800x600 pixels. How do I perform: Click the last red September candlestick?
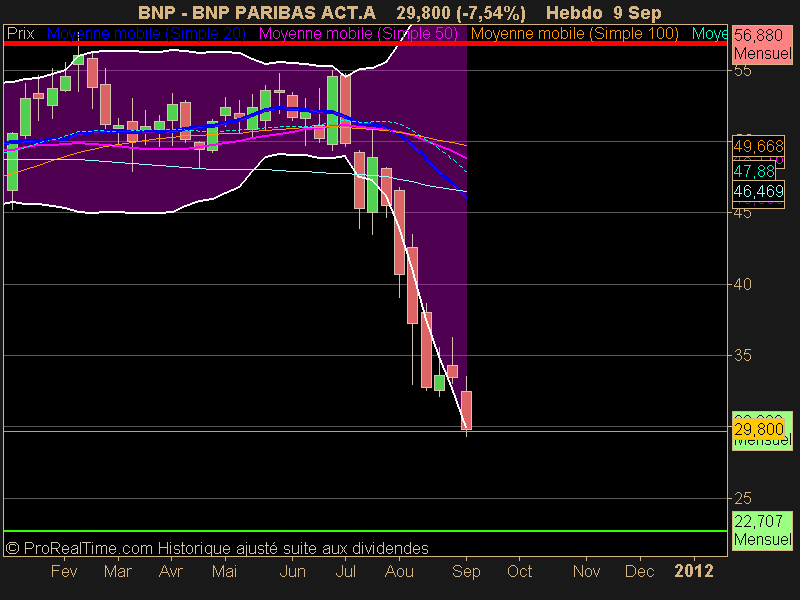tap(466, 410)
